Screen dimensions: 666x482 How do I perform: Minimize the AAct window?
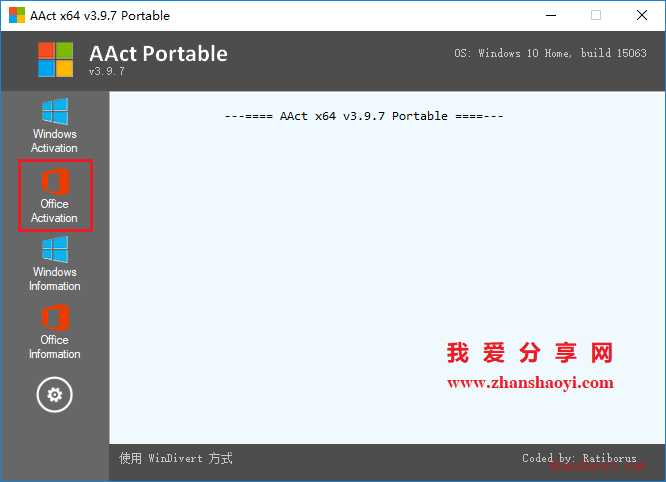[x=551, y=16]
